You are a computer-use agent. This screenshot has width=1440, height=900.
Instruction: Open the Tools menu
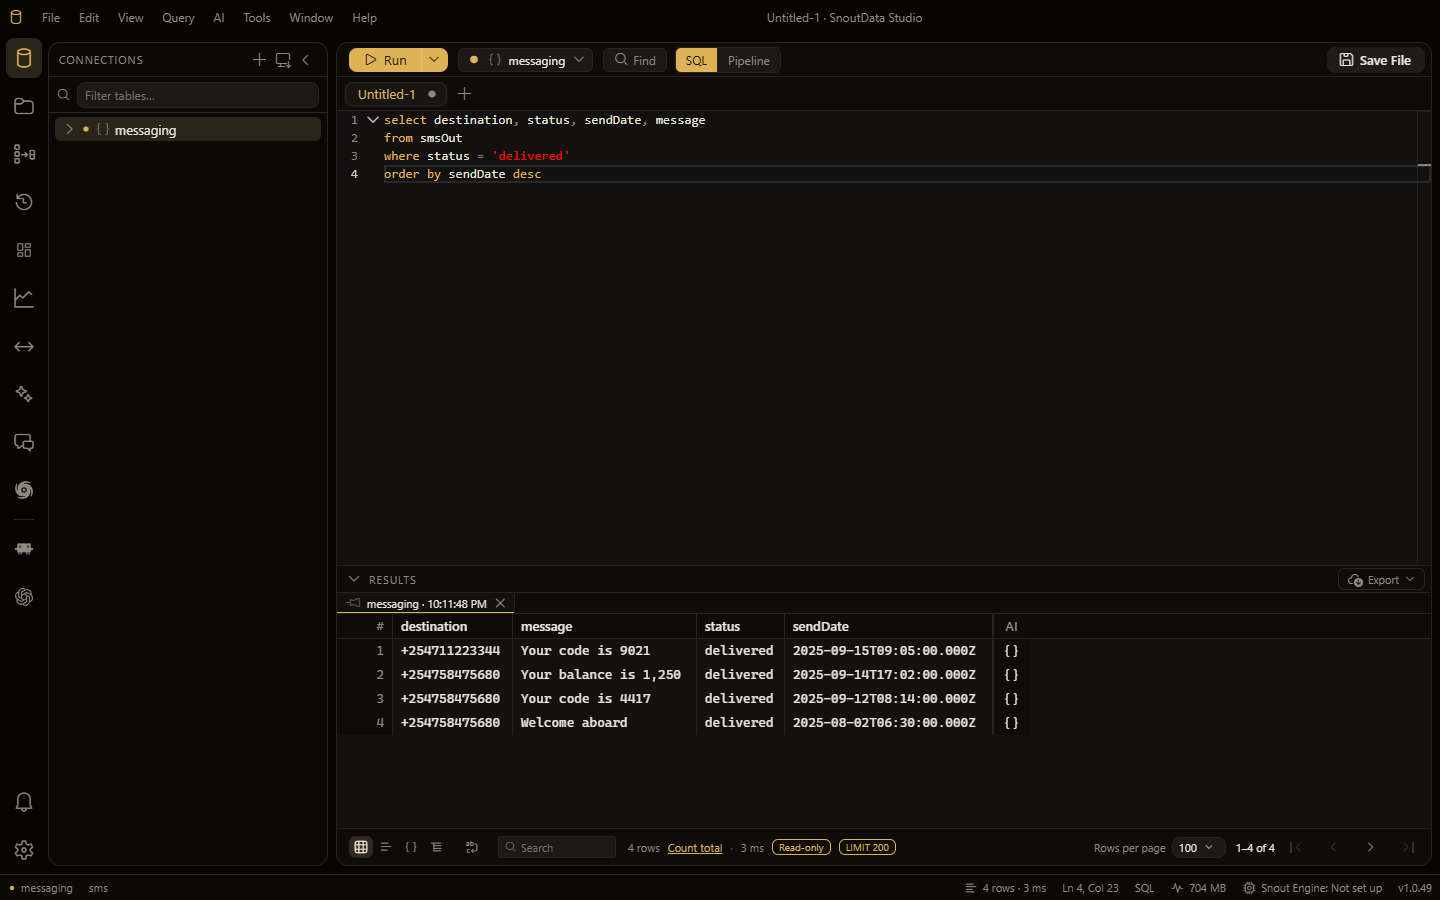257,18
